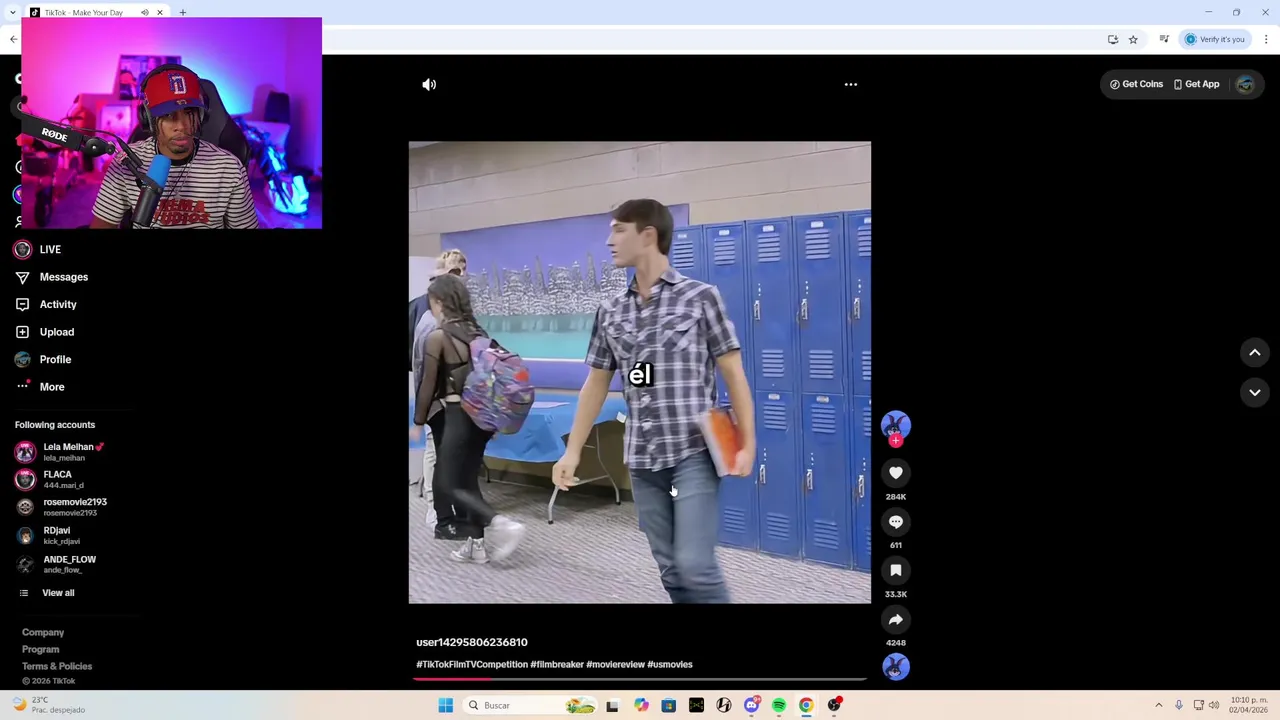The image size is (1280, 720).
Task: Open the weather widget showing 23°C
Action: [48, 705]
